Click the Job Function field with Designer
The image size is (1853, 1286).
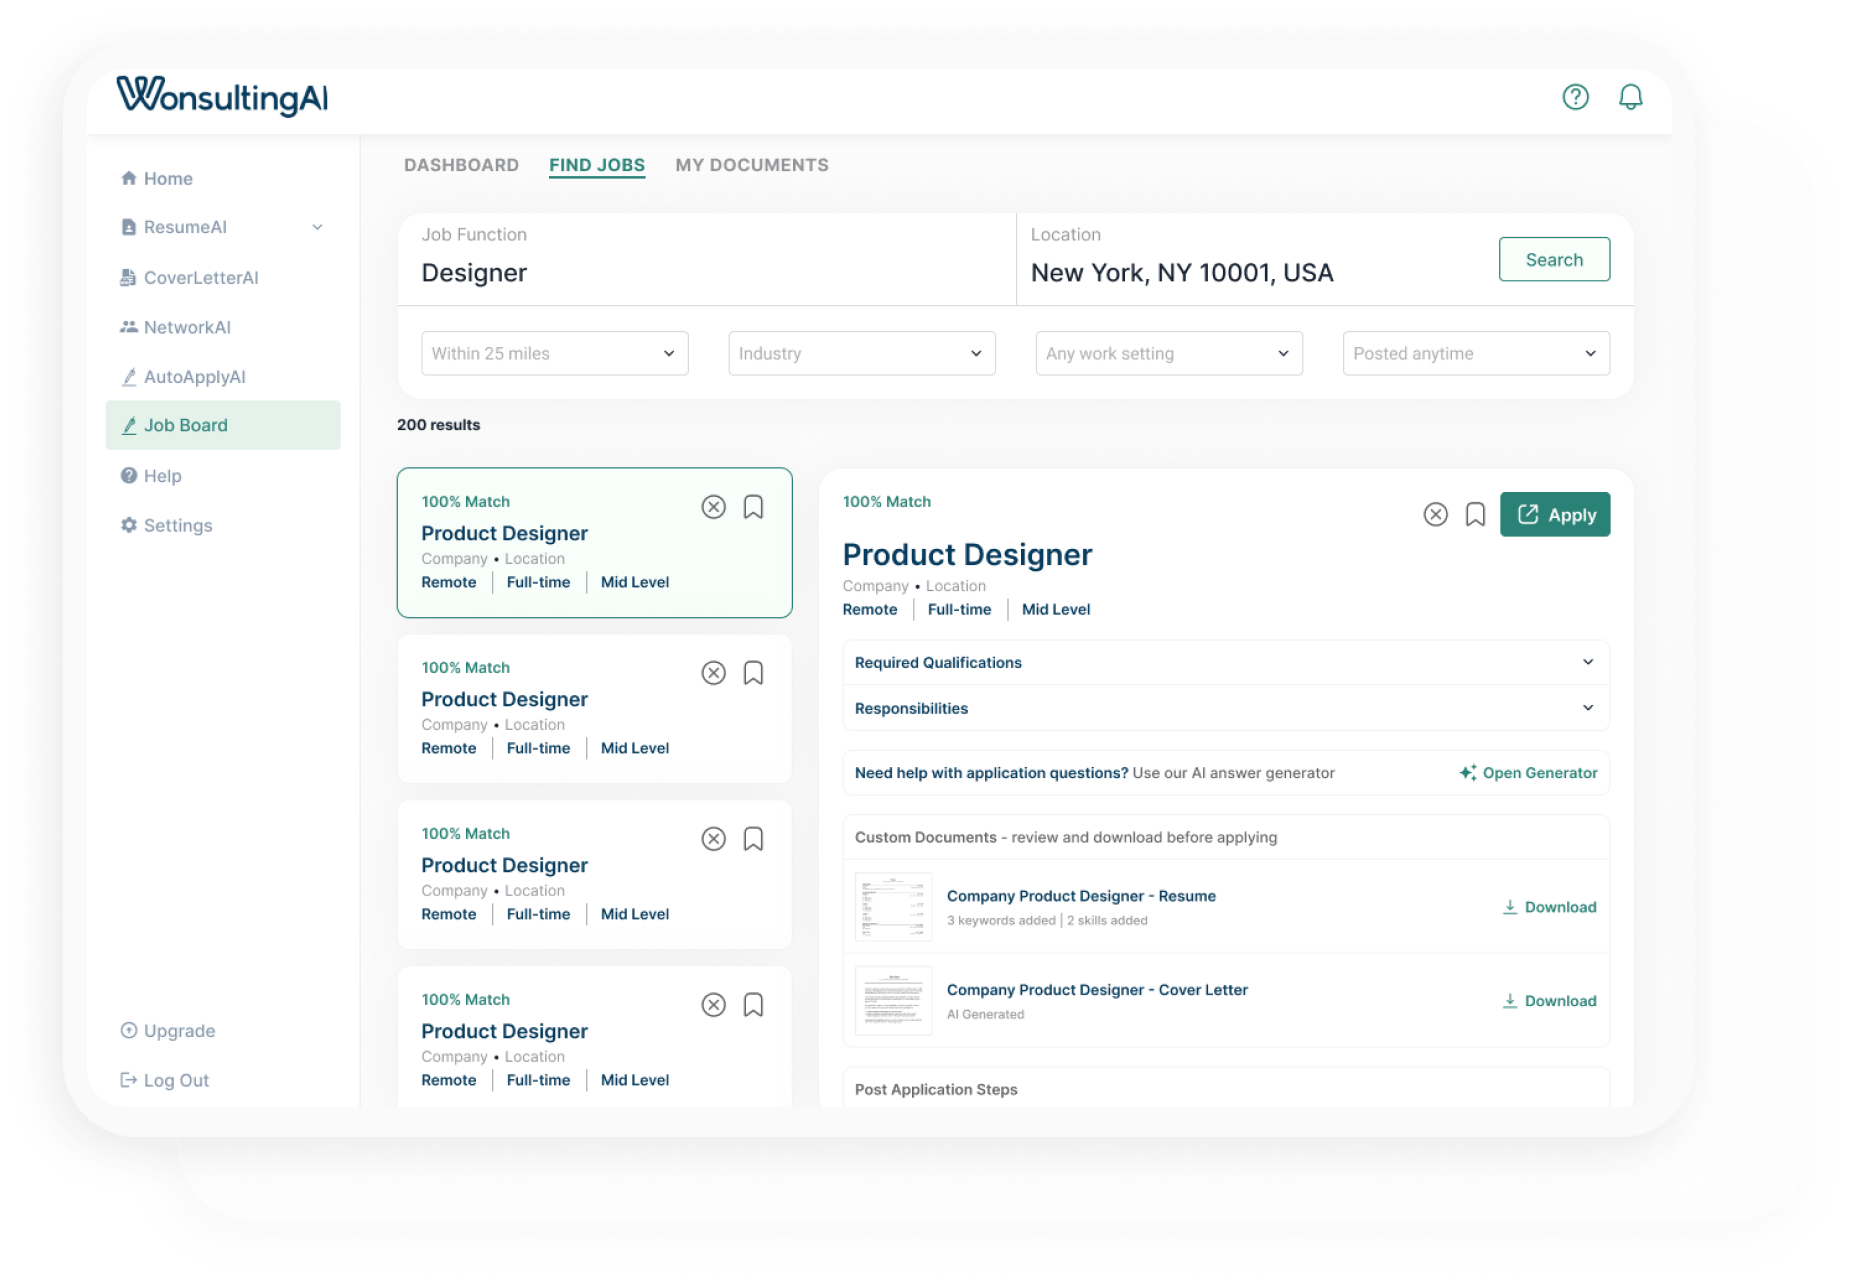707,260
